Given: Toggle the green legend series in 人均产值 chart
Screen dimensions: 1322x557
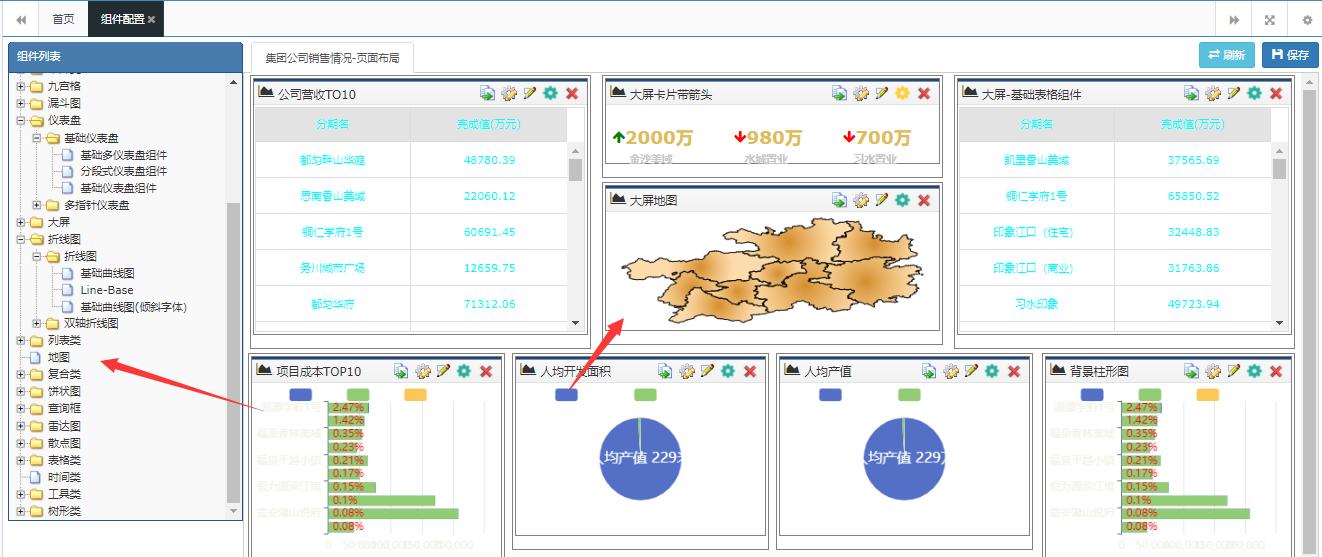Looking at the screenshot, I should click(909, 395).
